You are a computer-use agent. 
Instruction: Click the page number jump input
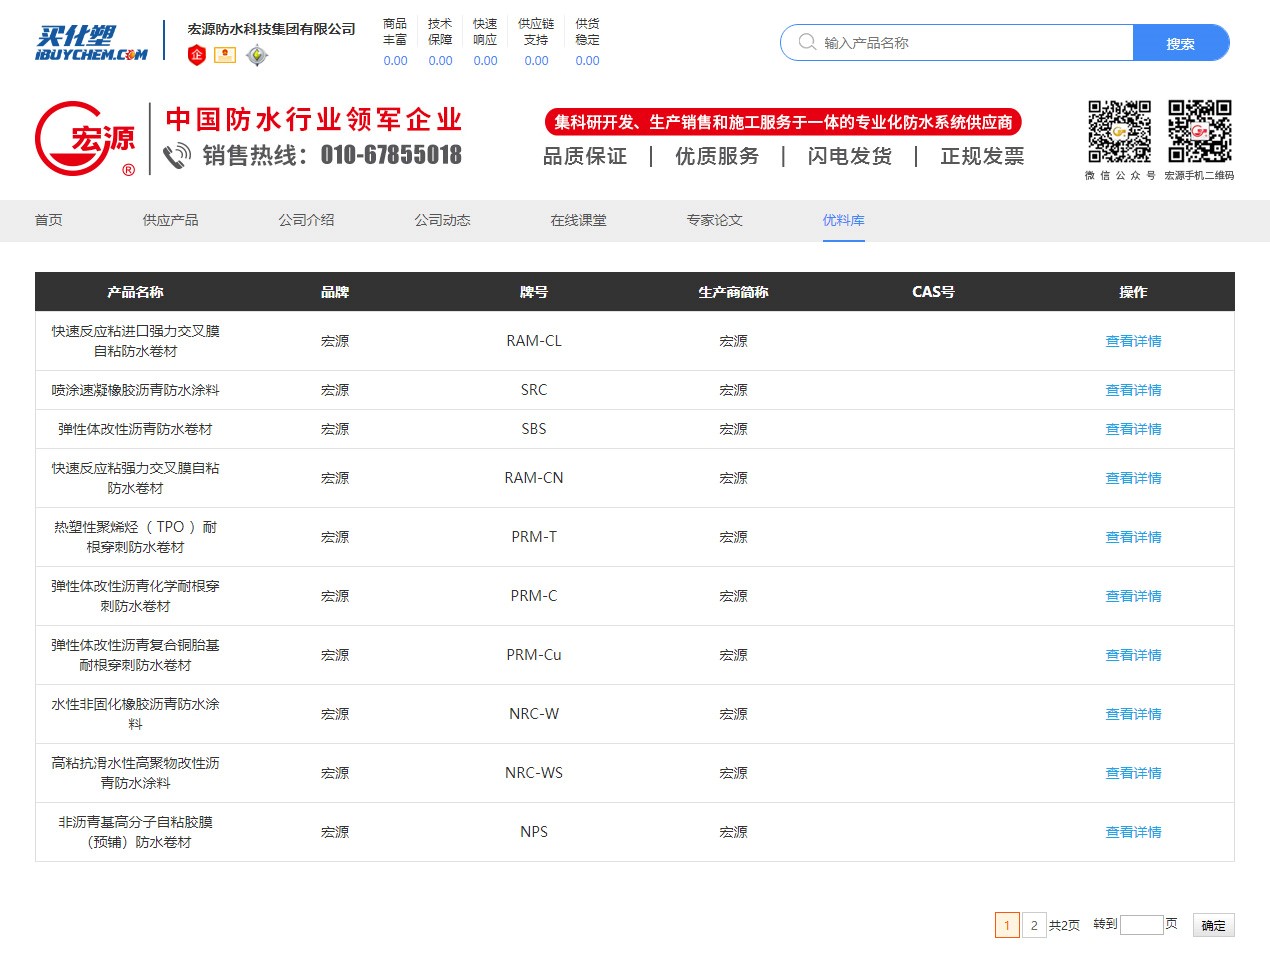point(1141,925)
